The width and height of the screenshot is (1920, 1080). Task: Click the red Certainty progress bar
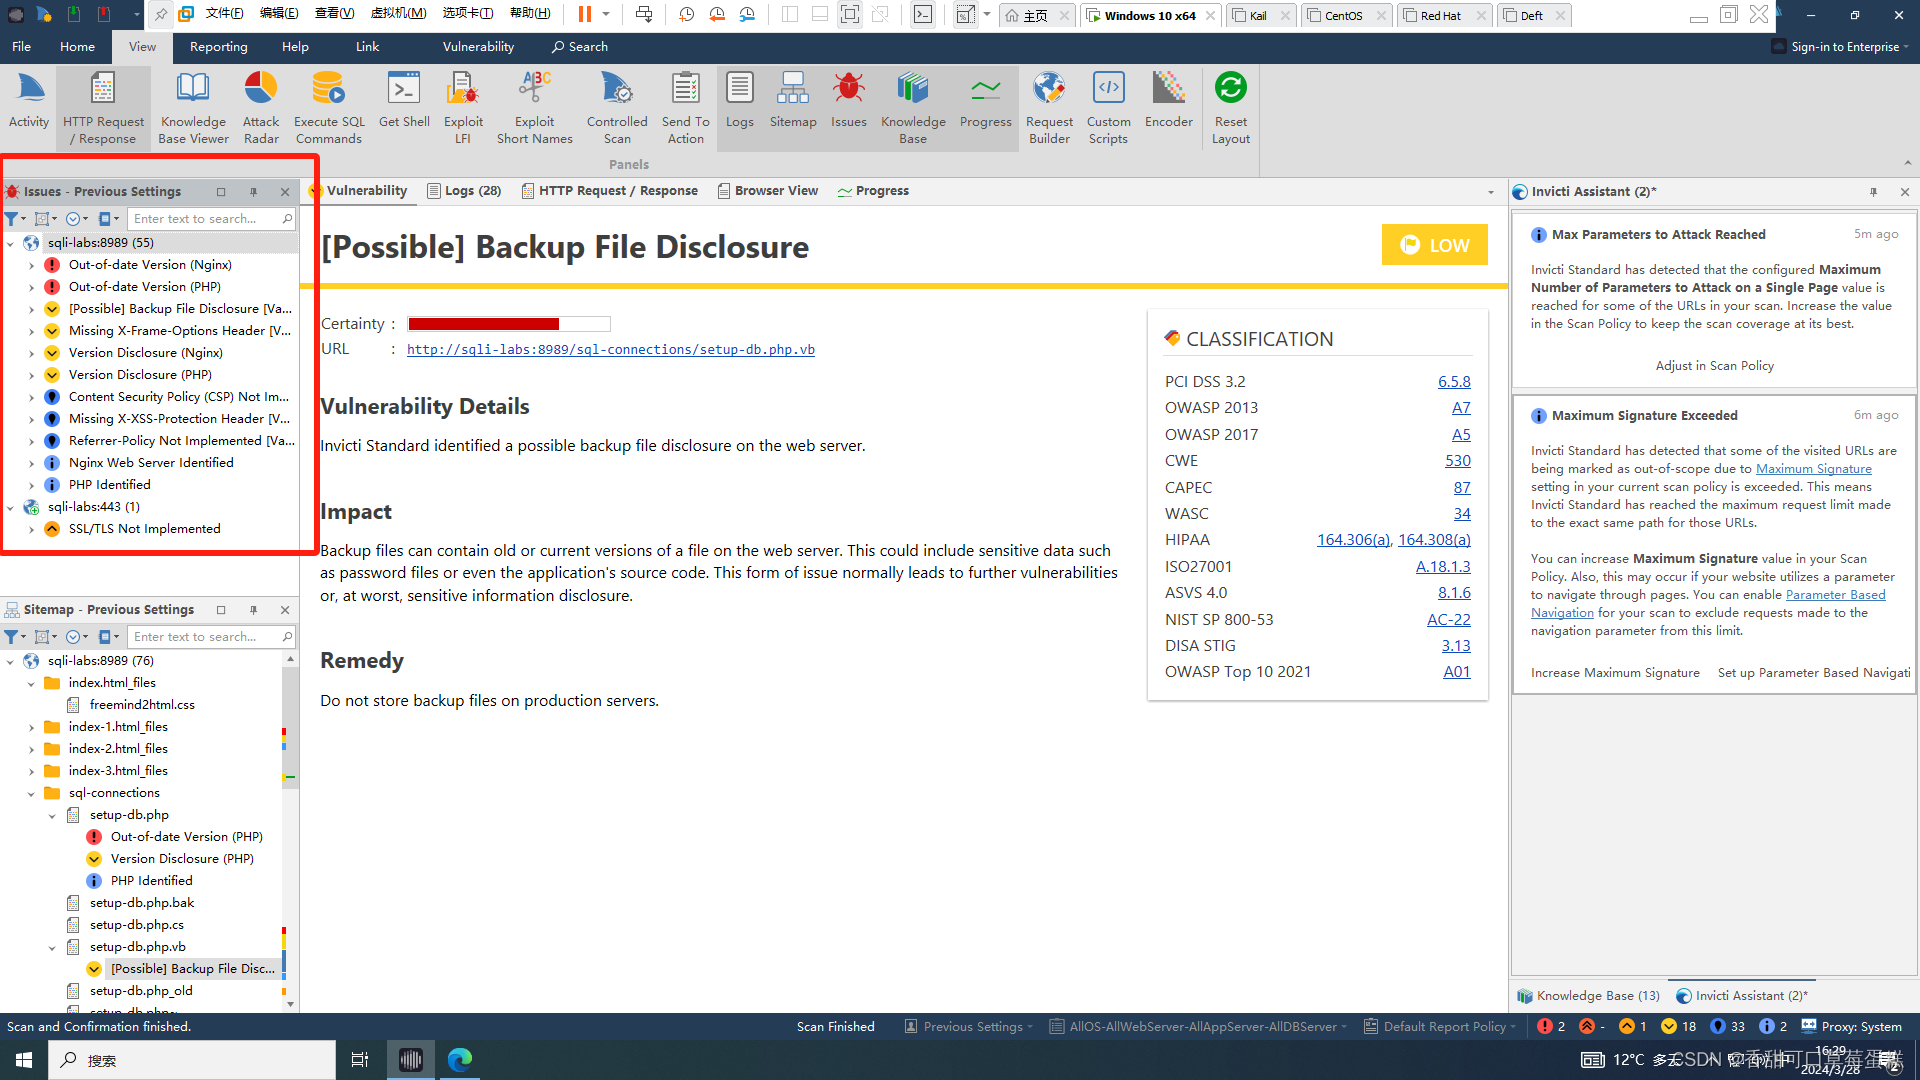[x=483, y=324]
